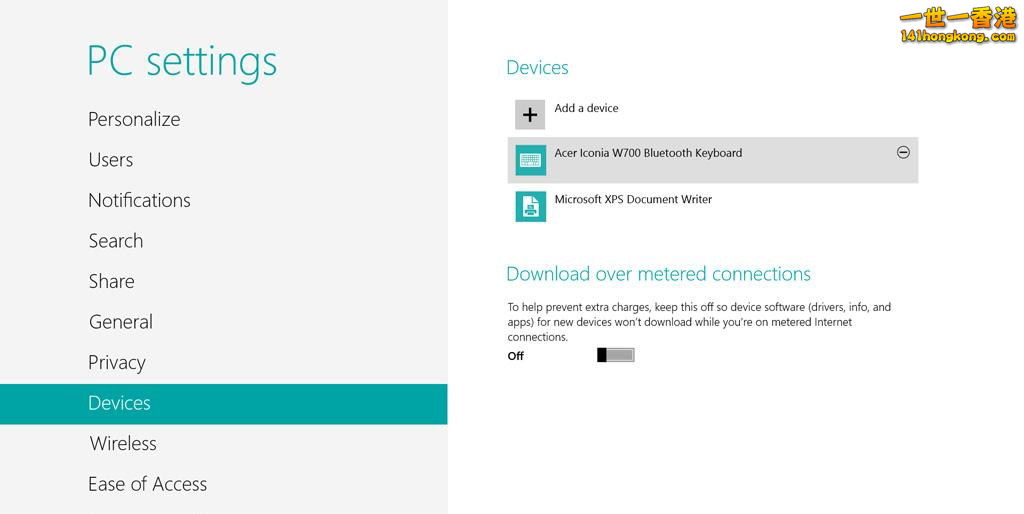Select the highlighted Devices category
This screenshot has height=514, width=1024.
[x=119, y=403]
